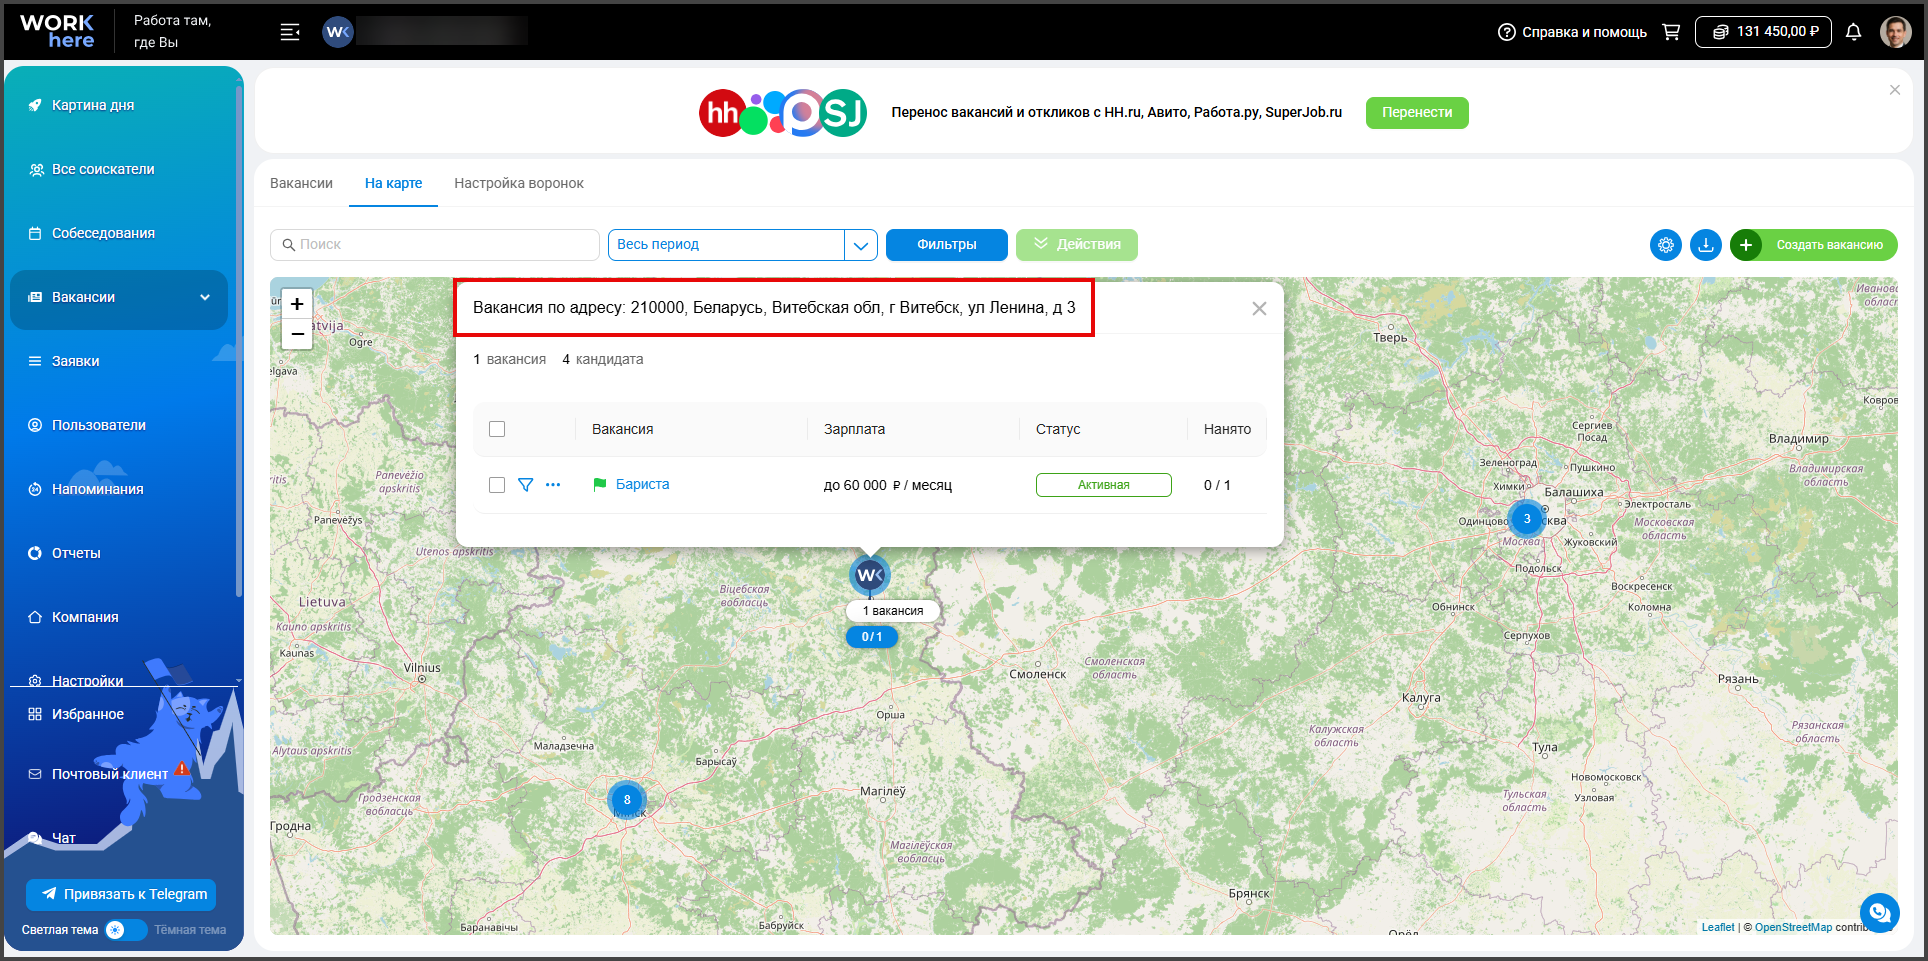Screen dimensions: 1928x961
Task: Click the WK map marker for Витебск
Action: (870, 575)
